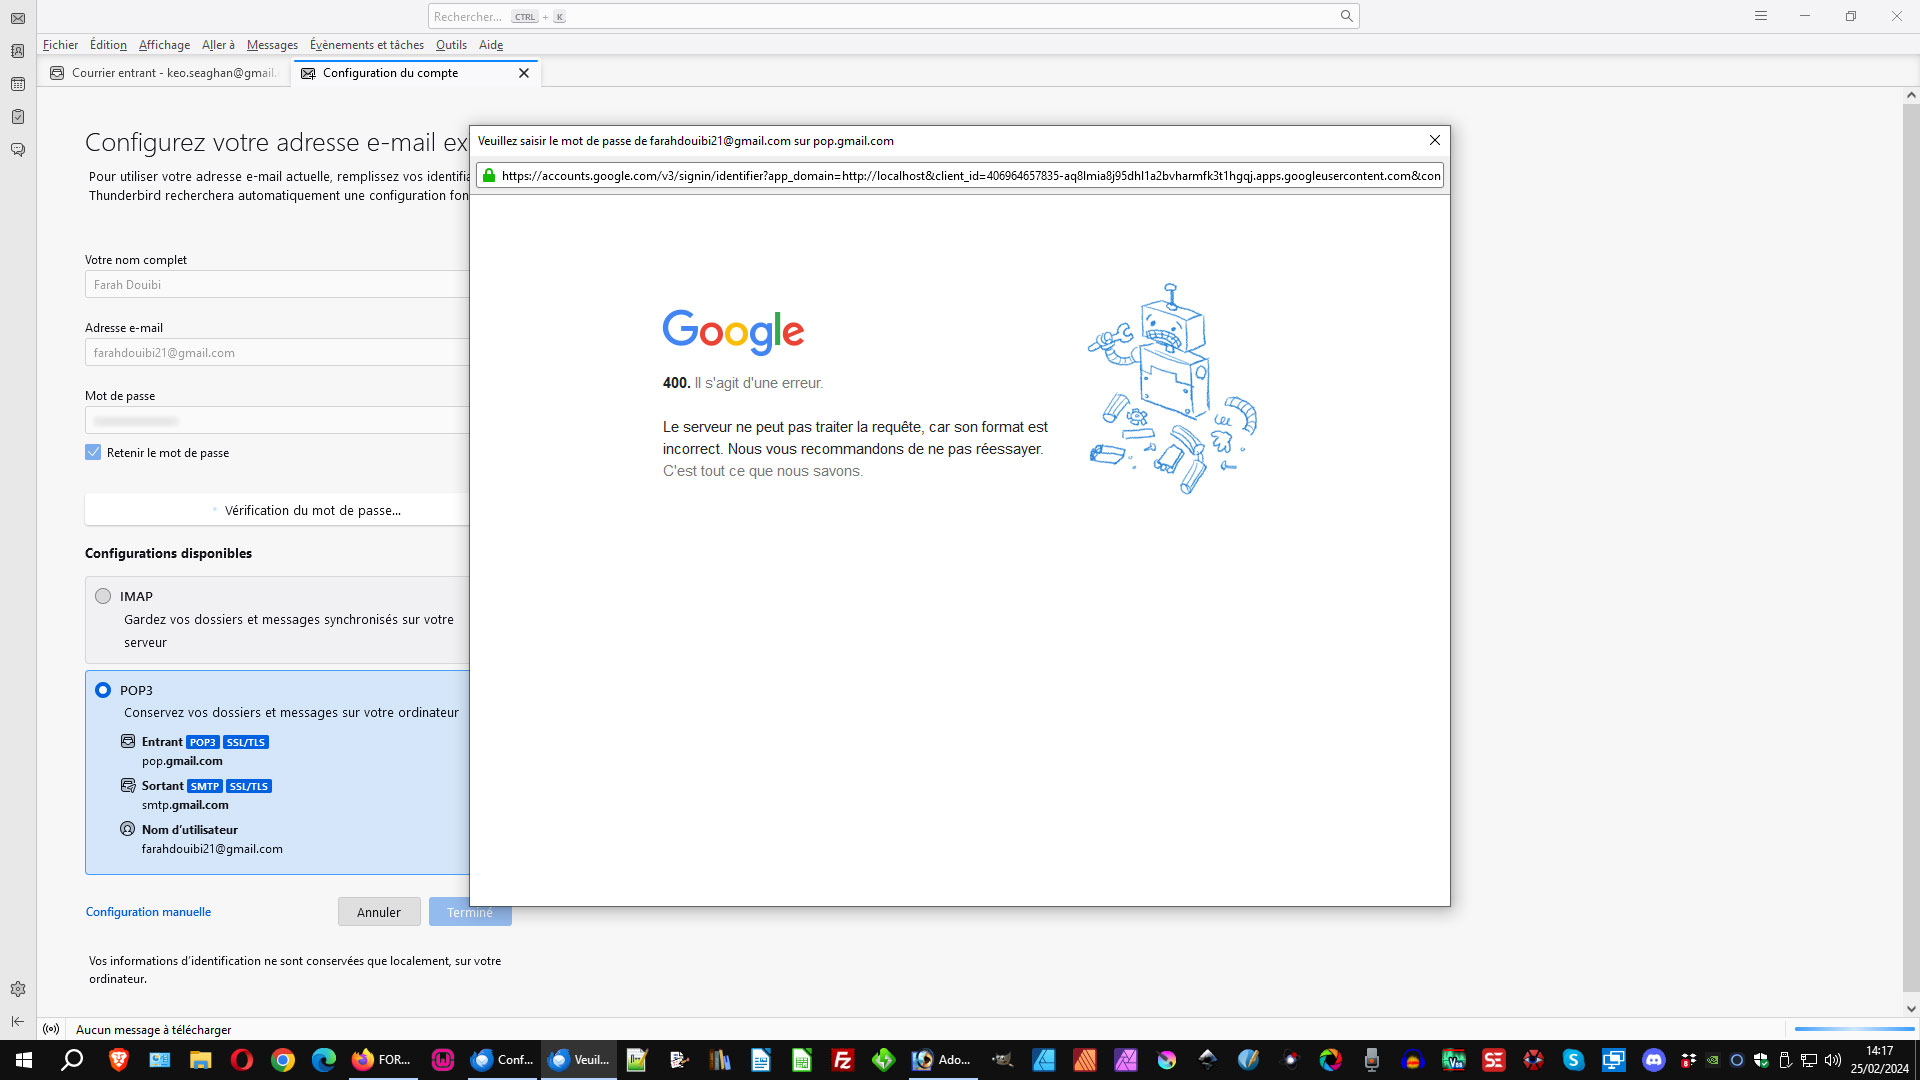
Task: Open the Fichier menu
Action: 60,45
